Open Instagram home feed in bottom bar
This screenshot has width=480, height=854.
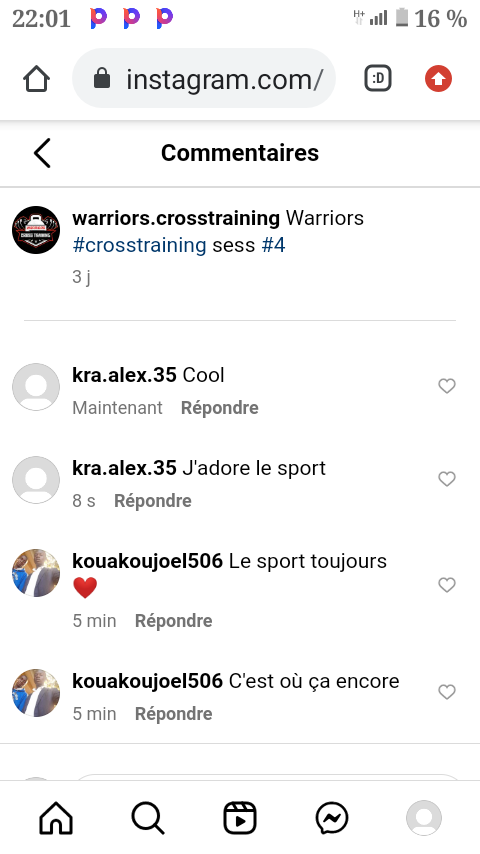(56, 818)
